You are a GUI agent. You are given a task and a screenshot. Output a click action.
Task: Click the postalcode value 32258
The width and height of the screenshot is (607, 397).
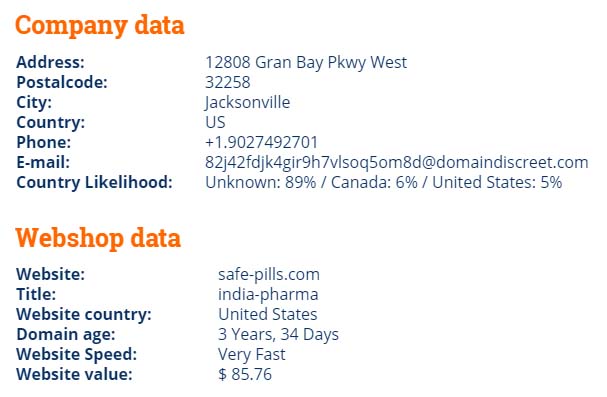tap(228, 82)
